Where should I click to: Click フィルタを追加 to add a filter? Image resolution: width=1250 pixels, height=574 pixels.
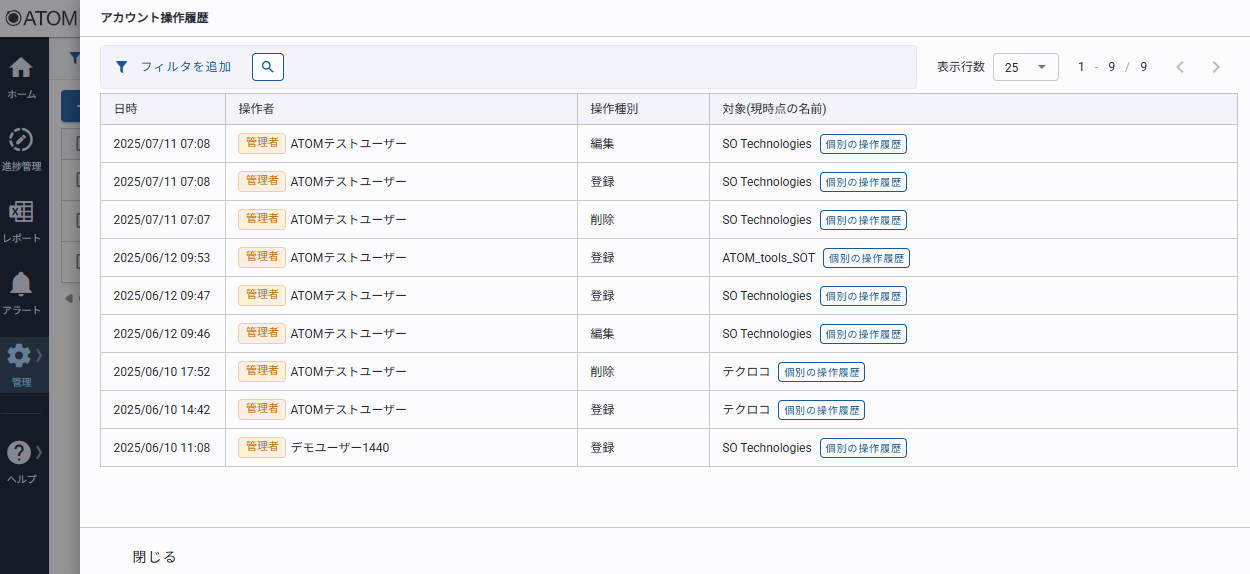186,67
